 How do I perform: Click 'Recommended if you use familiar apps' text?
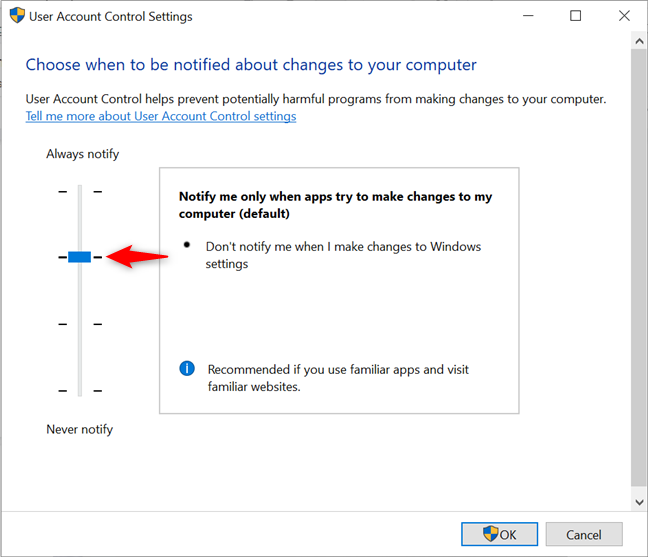[338, 378]
